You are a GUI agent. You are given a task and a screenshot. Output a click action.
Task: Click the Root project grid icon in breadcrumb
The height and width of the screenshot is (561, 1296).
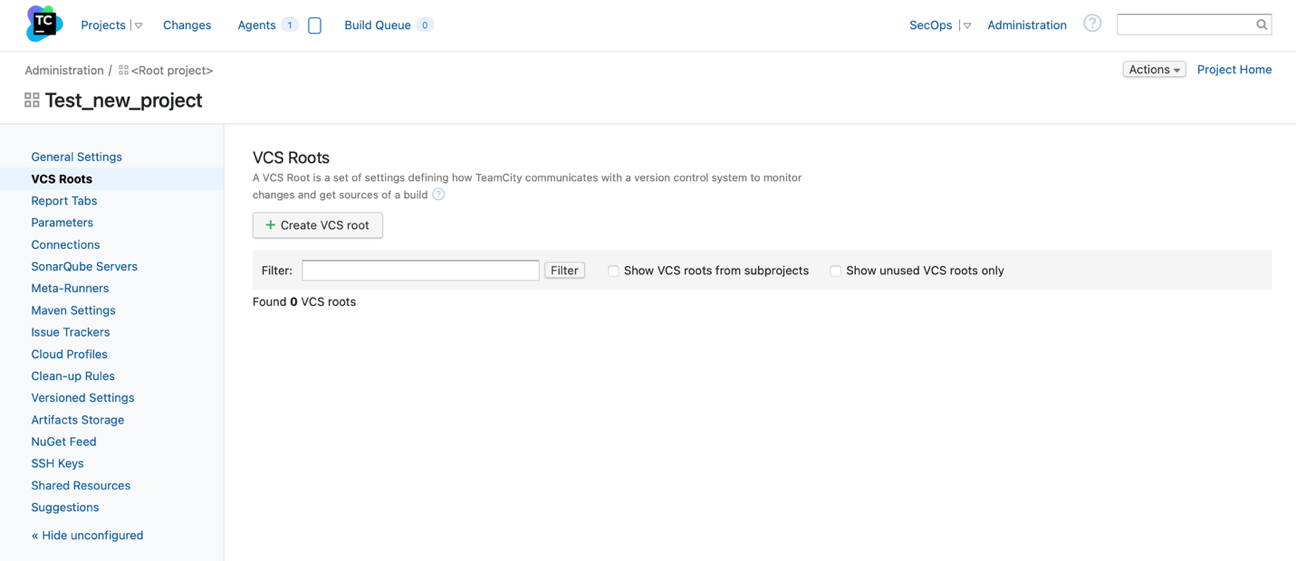coord(123,70)
